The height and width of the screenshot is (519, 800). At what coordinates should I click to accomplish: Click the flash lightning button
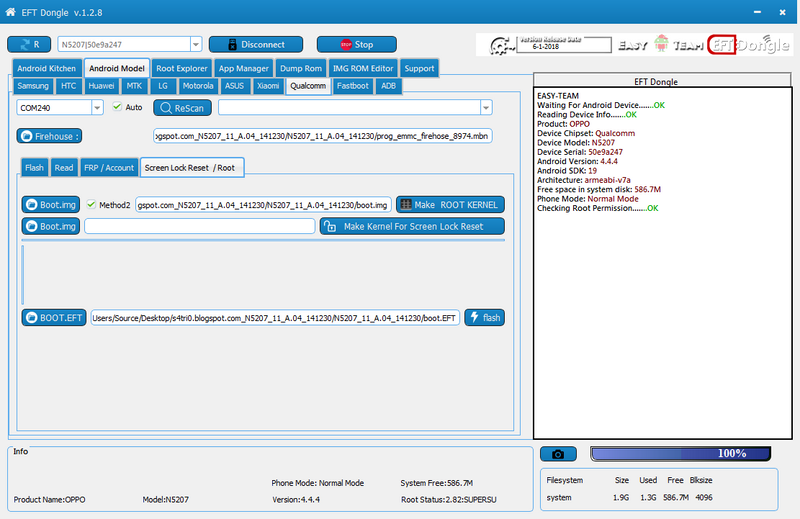click(x=484, y=317)
